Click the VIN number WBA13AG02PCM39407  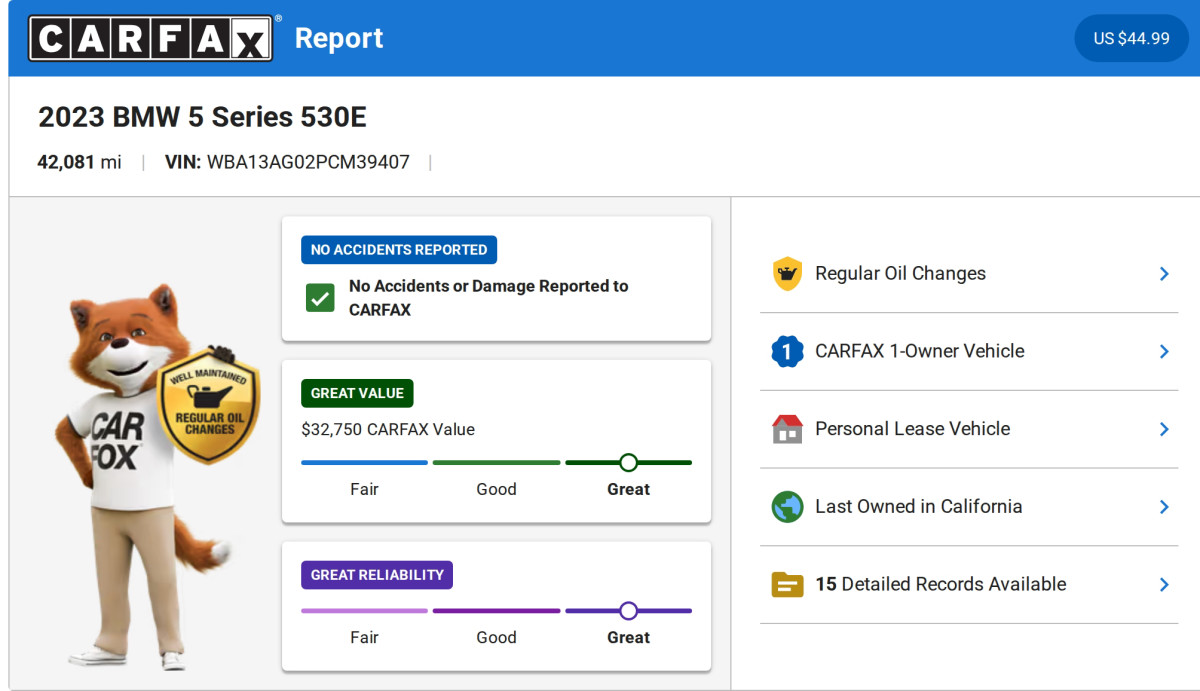click(x=308, y=162)
